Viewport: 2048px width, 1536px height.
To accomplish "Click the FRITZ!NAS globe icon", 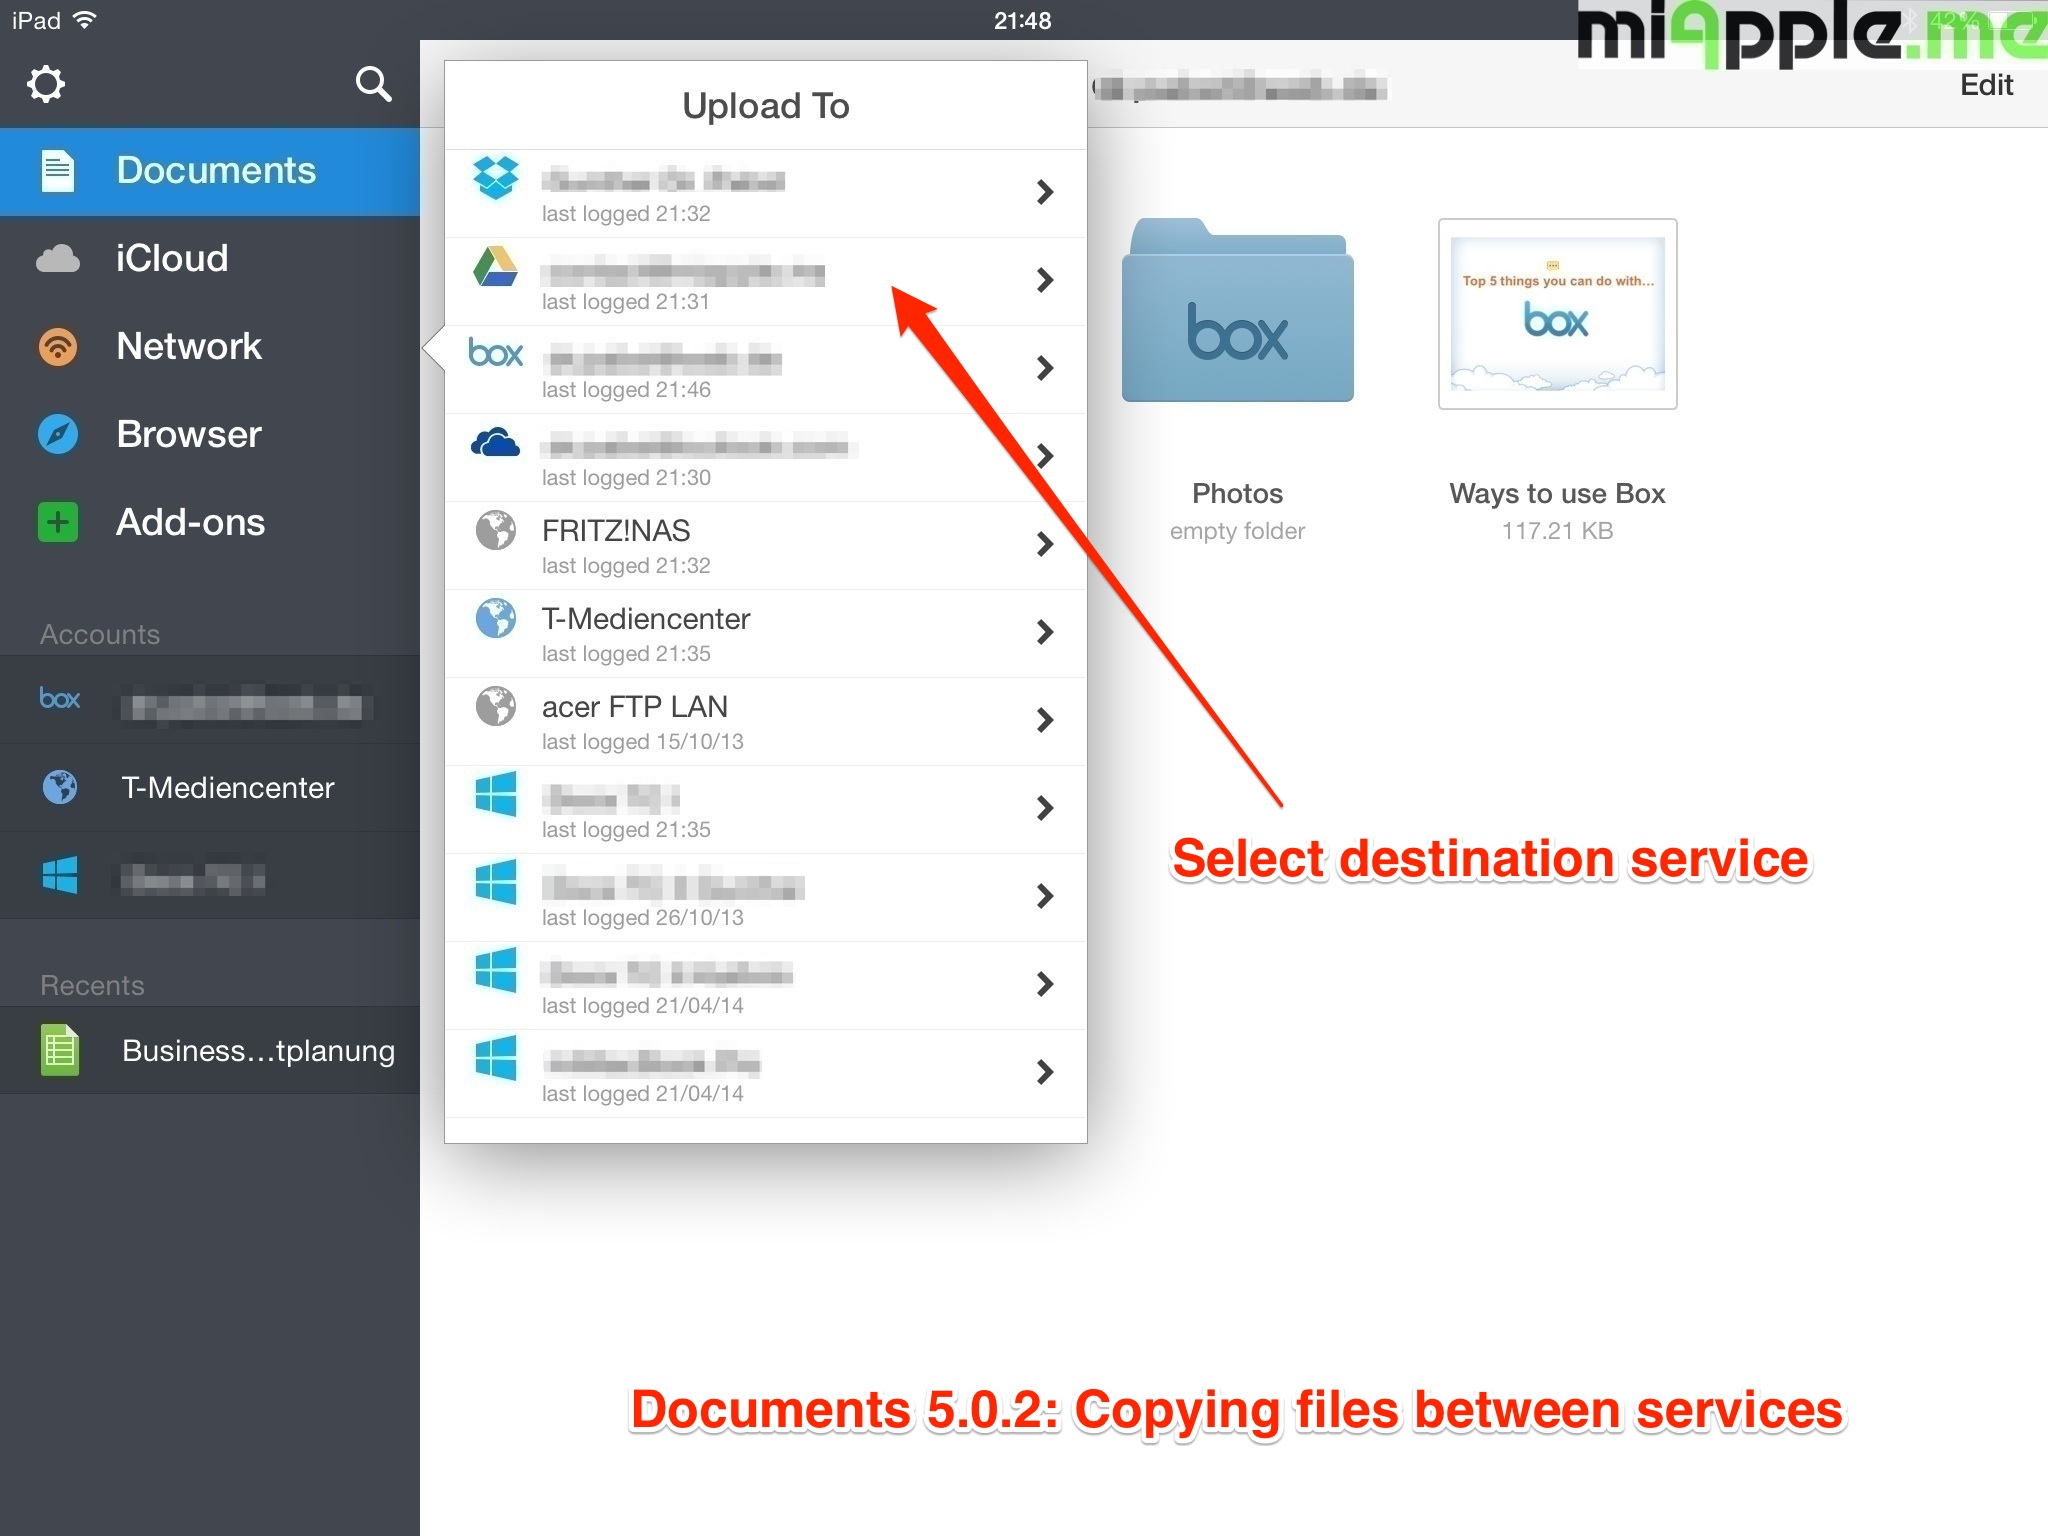I will 496,530.
